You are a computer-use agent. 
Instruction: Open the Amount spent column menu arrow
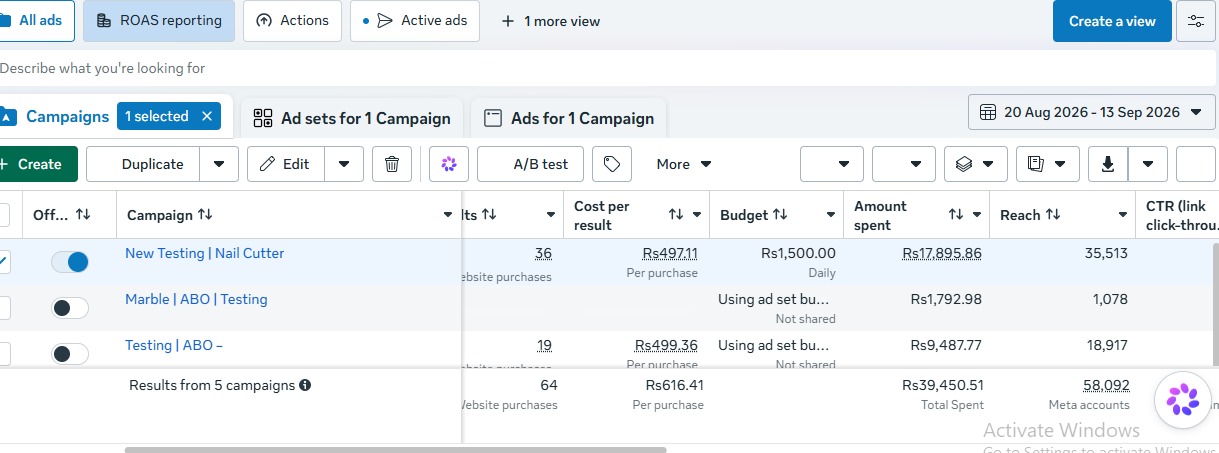point(977,215)
